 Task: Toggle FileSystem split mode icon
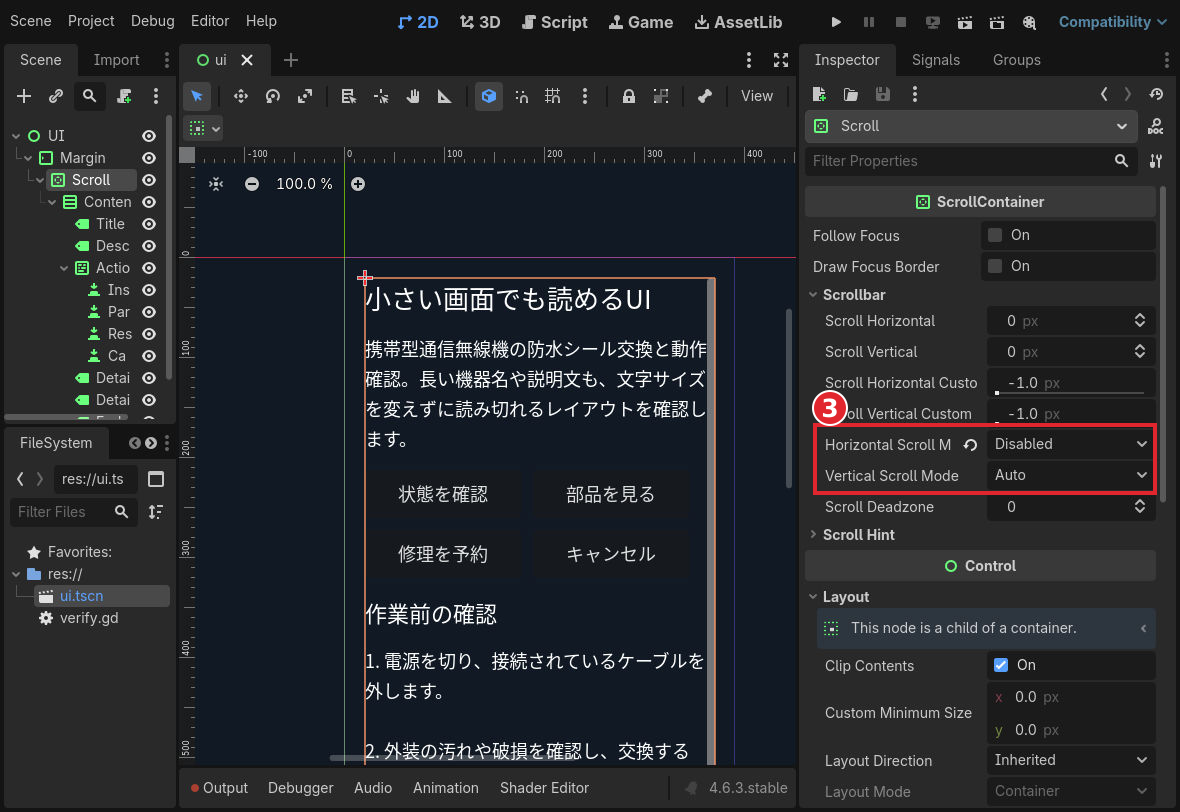coord(156,479)
